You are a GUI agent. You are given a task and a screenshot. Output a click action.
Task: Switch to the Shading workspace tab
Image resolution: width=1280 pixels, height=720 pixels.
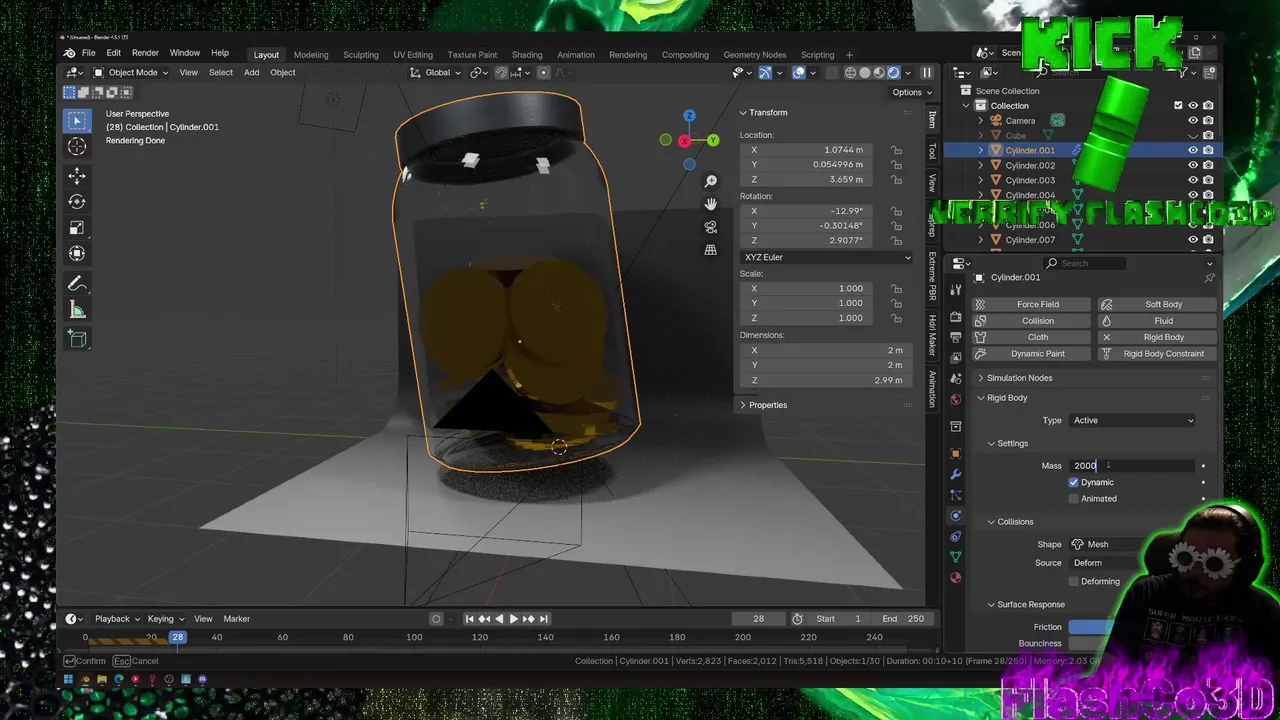(x=527, y=55)
